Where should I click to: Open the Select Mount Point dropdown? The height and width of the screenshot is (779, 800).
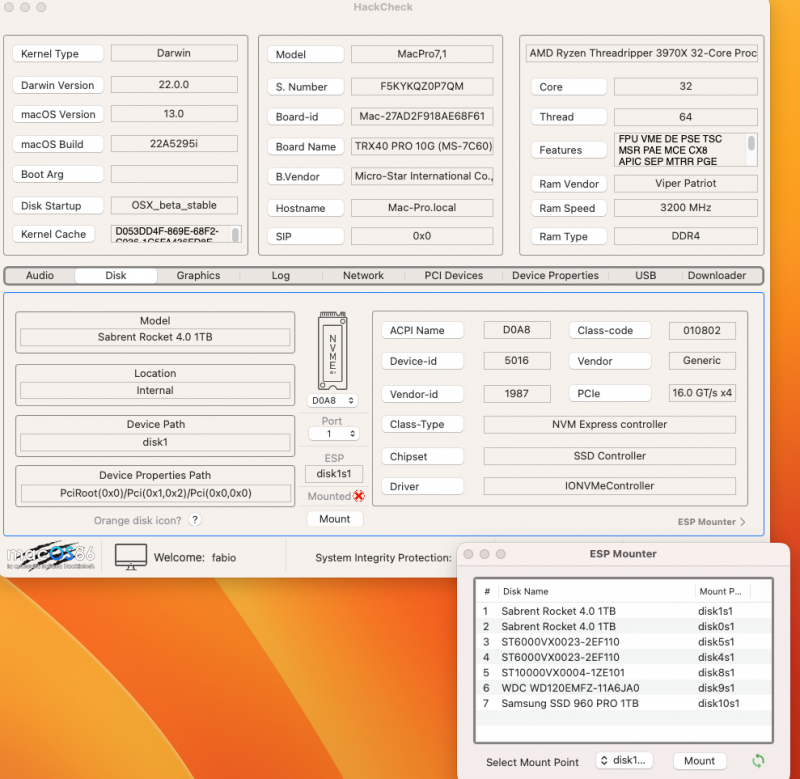625,761
